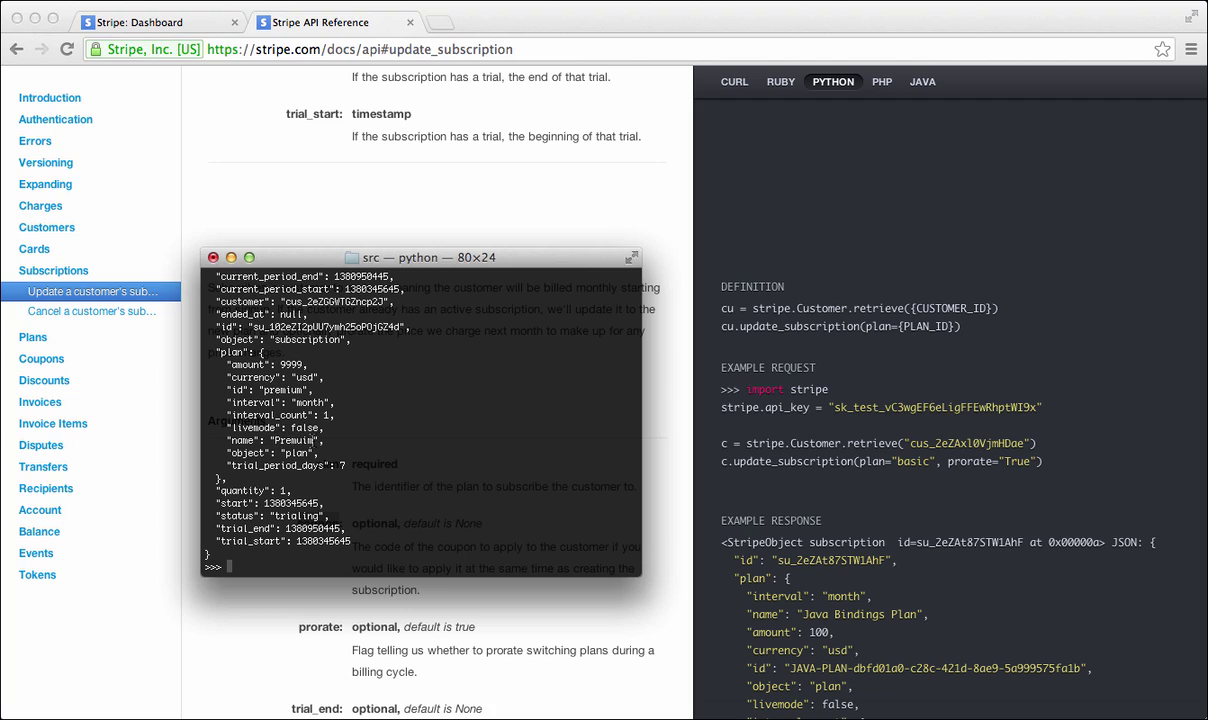This screenshot has width=1208, height=720.
Task: Go to the Errors section
Action: [35, 141]
